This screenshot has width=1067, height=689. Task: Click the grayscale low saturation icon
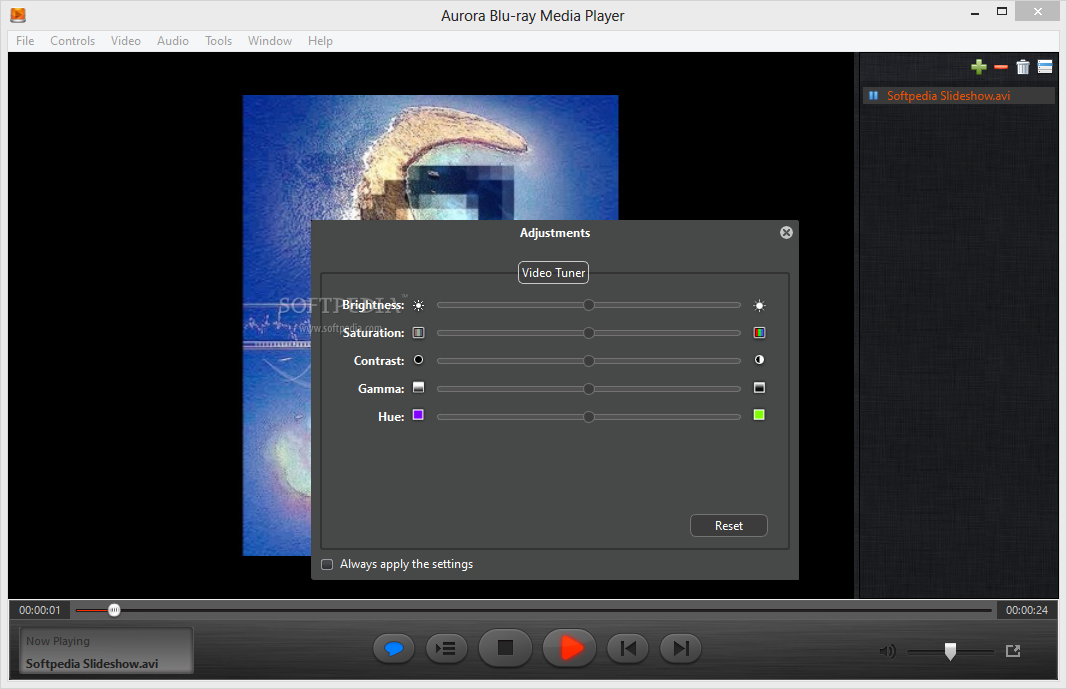[x=418, y=333]
